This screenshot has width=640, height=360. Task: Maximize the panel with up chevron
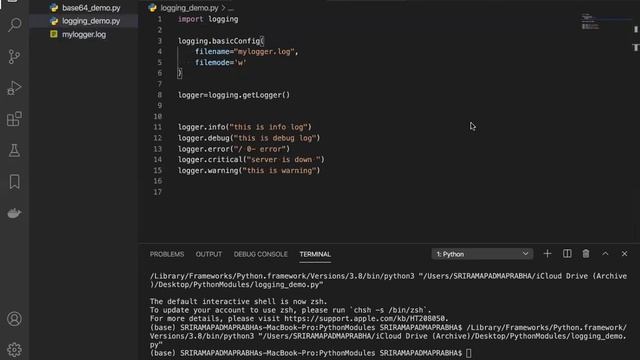click(x=605, y=254)
